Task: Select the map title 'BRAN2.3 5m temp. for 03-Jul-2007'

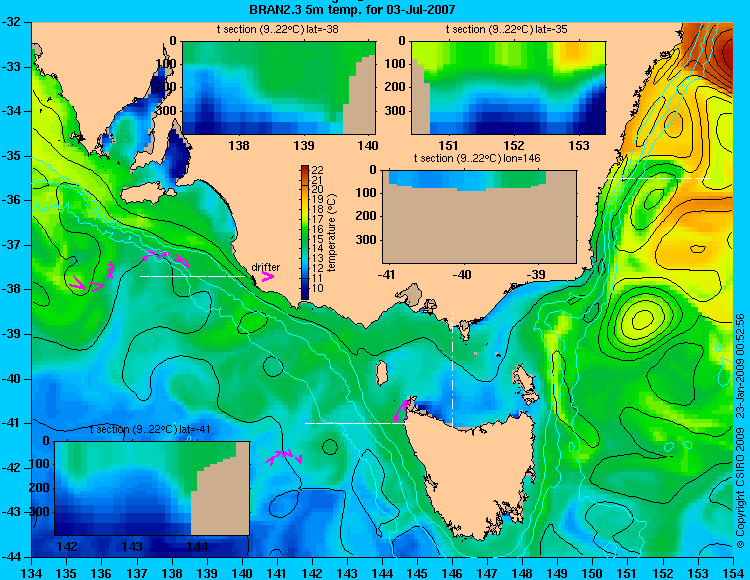Action: (352, 9)
